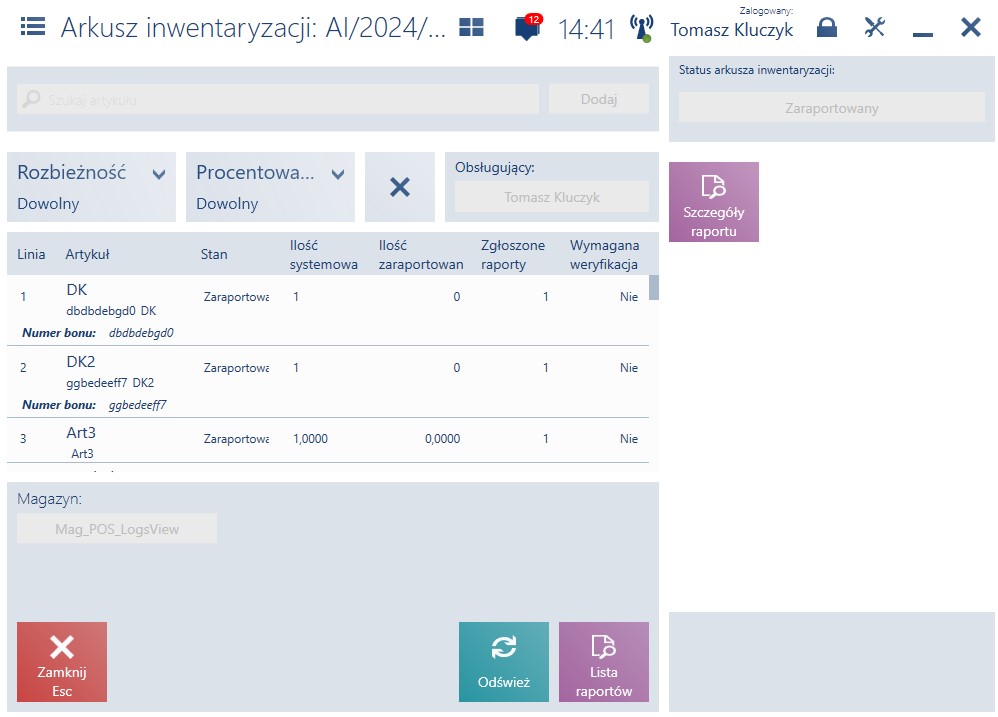Click reported quantity 0,0000
Screen dimensions: 998x717
[442, 439]
